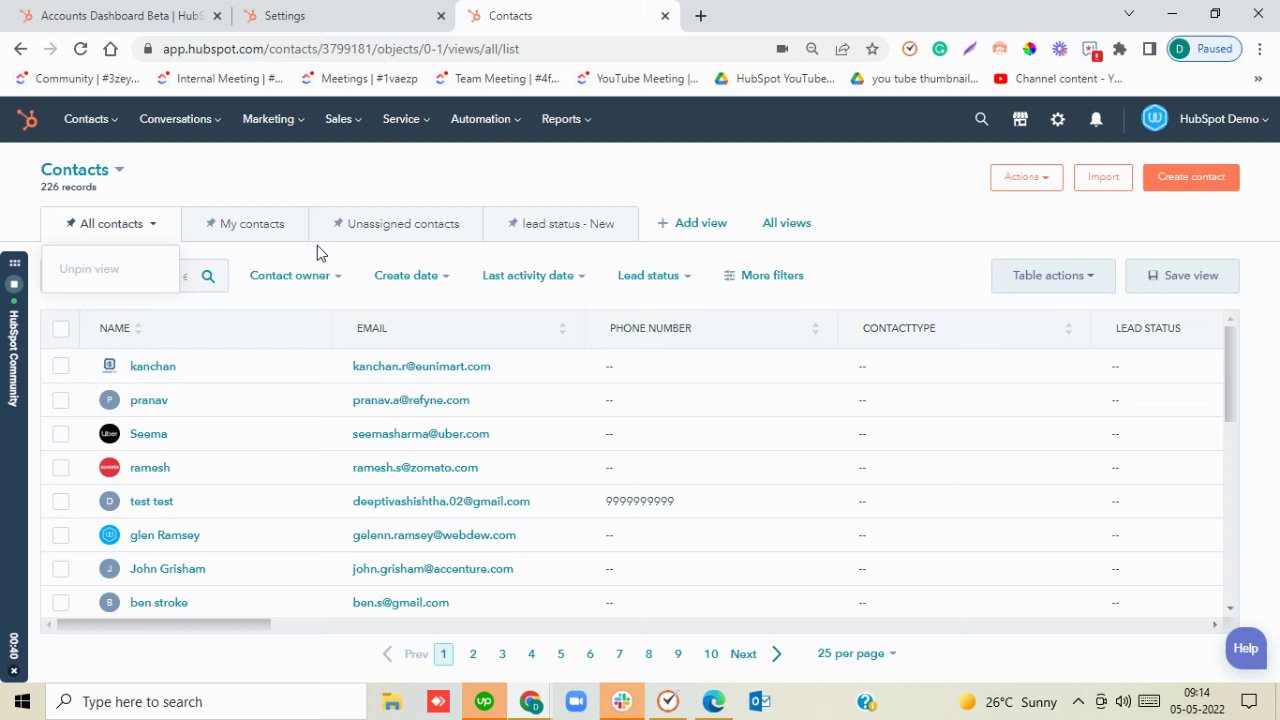This screenshot has height=720, width=1280.
Task: Select the checkbox for kanchan
Action: 61,366
